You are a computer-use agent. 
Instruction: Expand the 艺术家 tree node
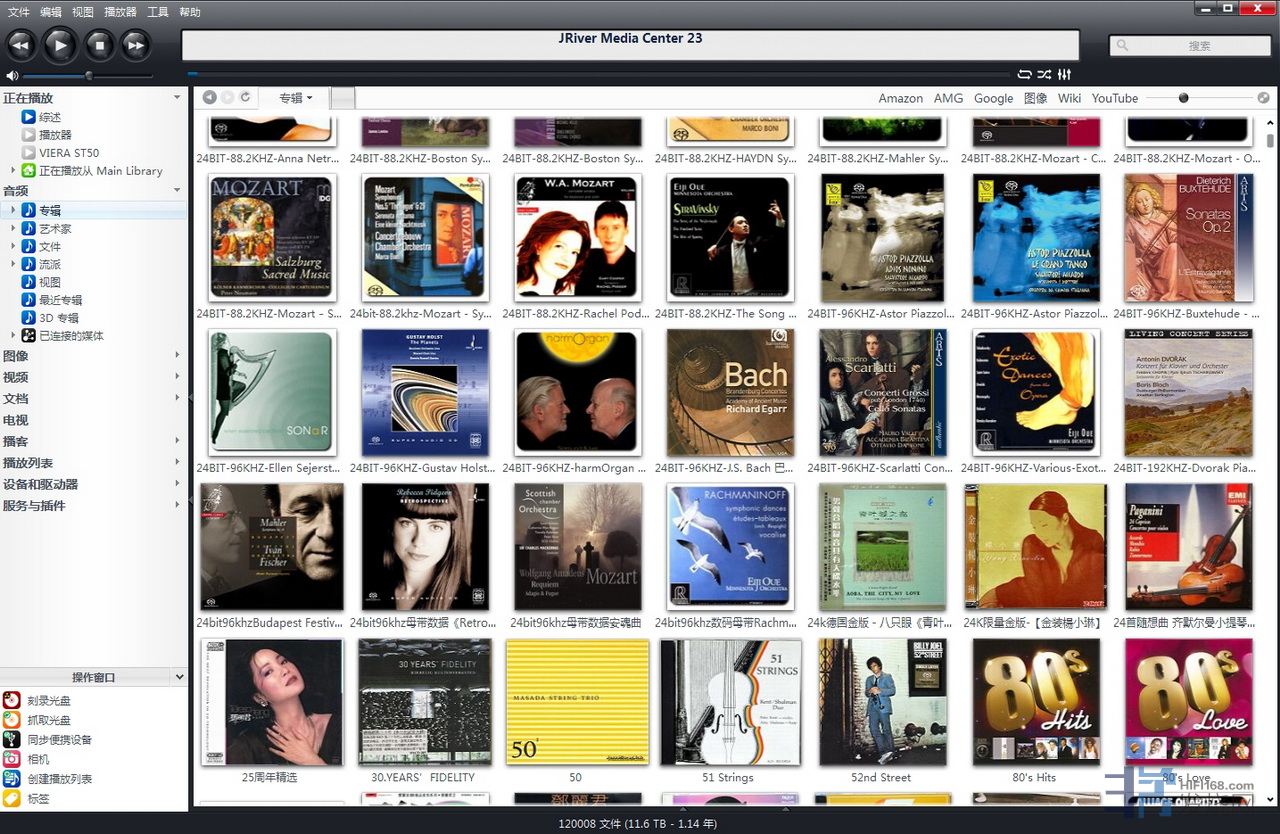coord(13,228)
